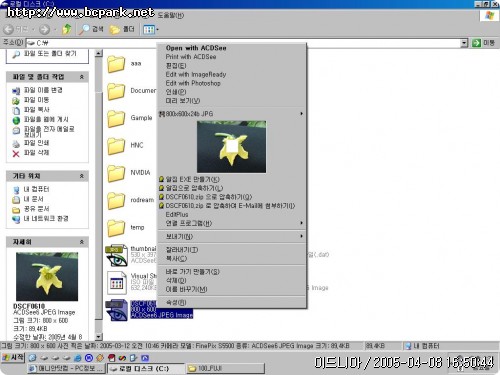Choose 인쇄(P) in the context menu
Viewport: 500px width, 375px height.
tap(232, 92)
